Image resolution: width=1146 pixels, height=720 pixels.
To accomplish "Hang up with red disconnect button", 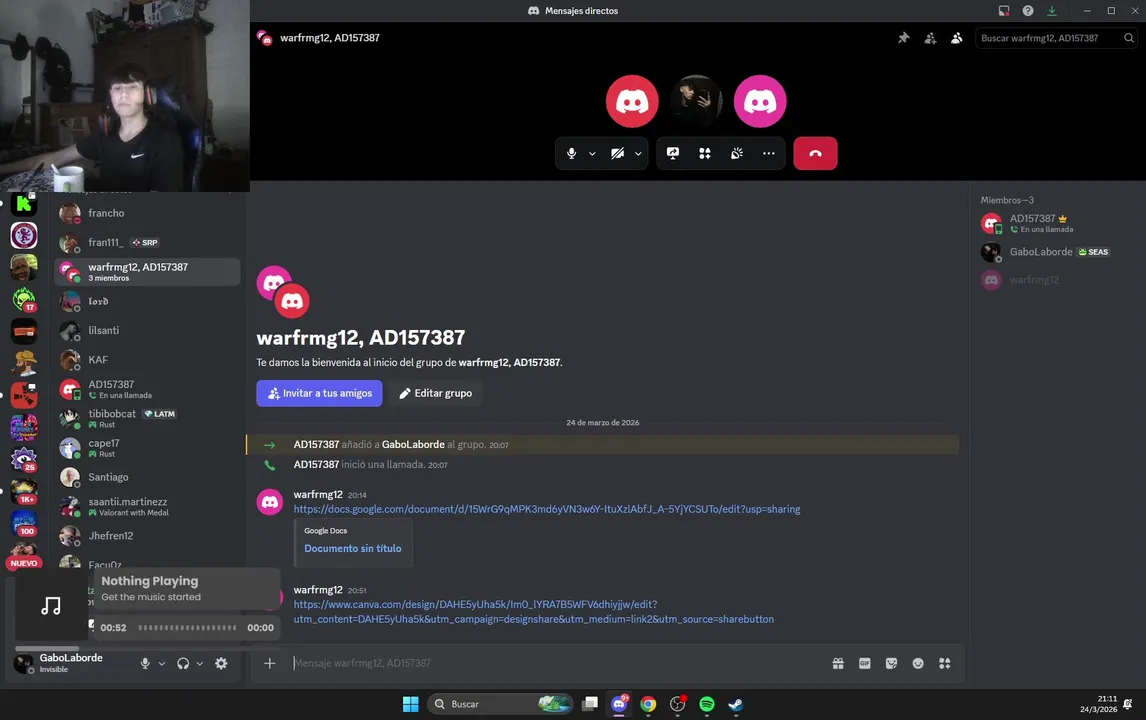I will pos(815,154).
